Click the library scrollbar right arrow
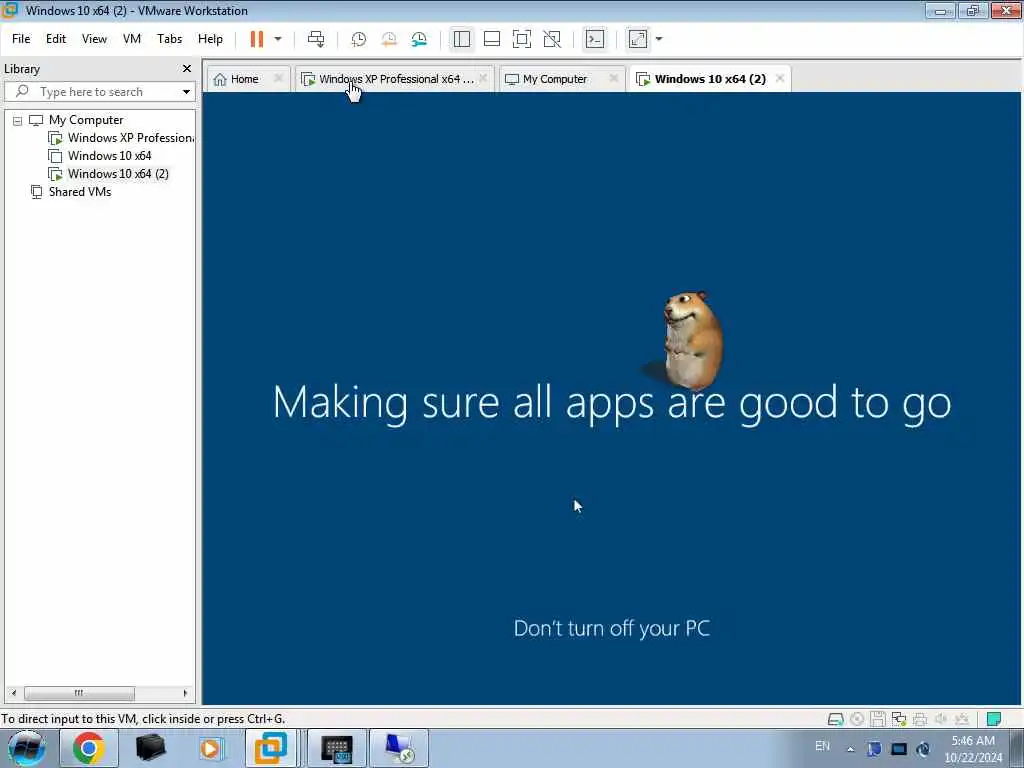 [185, 693]
